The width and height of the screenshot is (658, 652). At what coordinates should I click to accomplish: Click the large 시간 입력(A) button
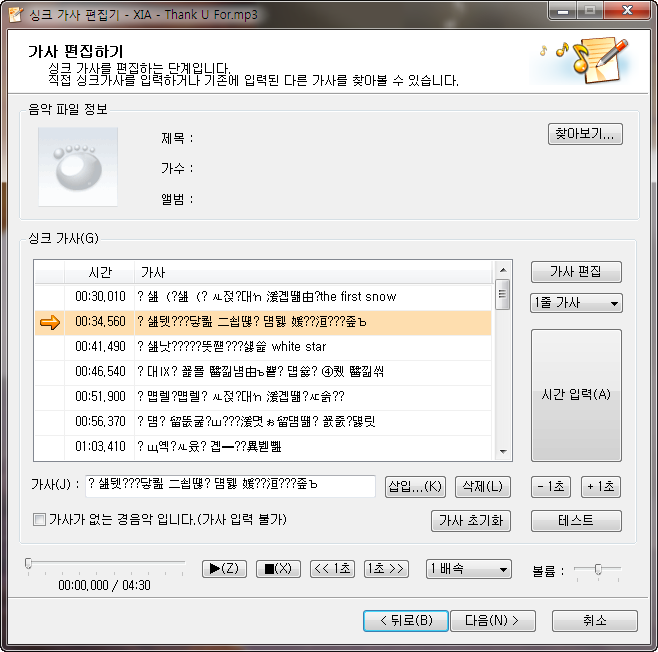(x=576, y=395)
